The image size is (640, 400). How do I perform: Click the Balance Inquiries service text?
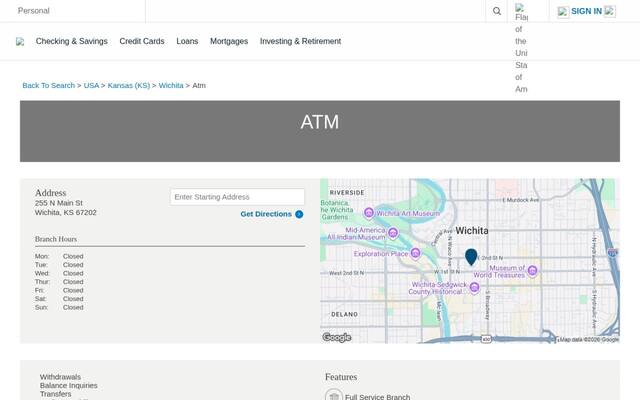(x=69, y=385)
